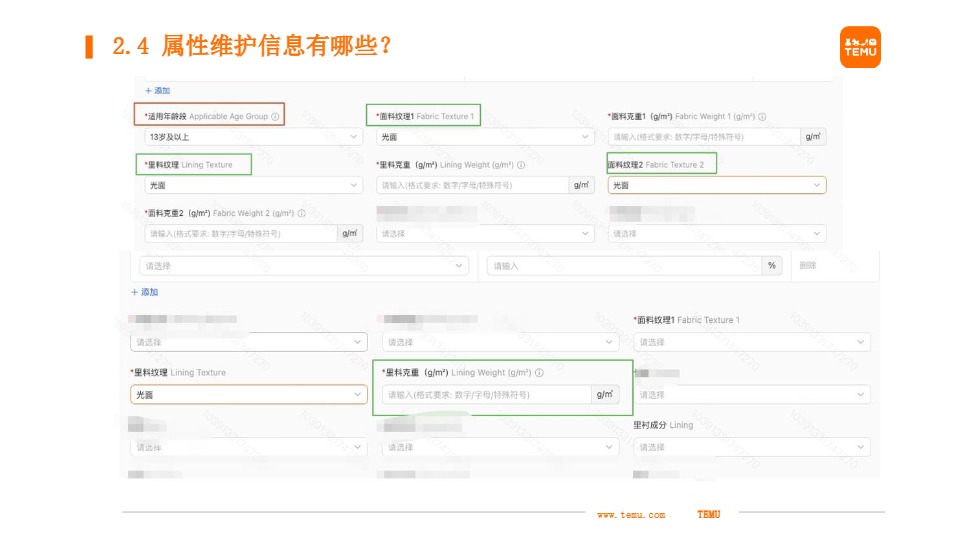Open the 请选择 dropdown under Fabric Texture 1 in lower form

coord(752,342)
